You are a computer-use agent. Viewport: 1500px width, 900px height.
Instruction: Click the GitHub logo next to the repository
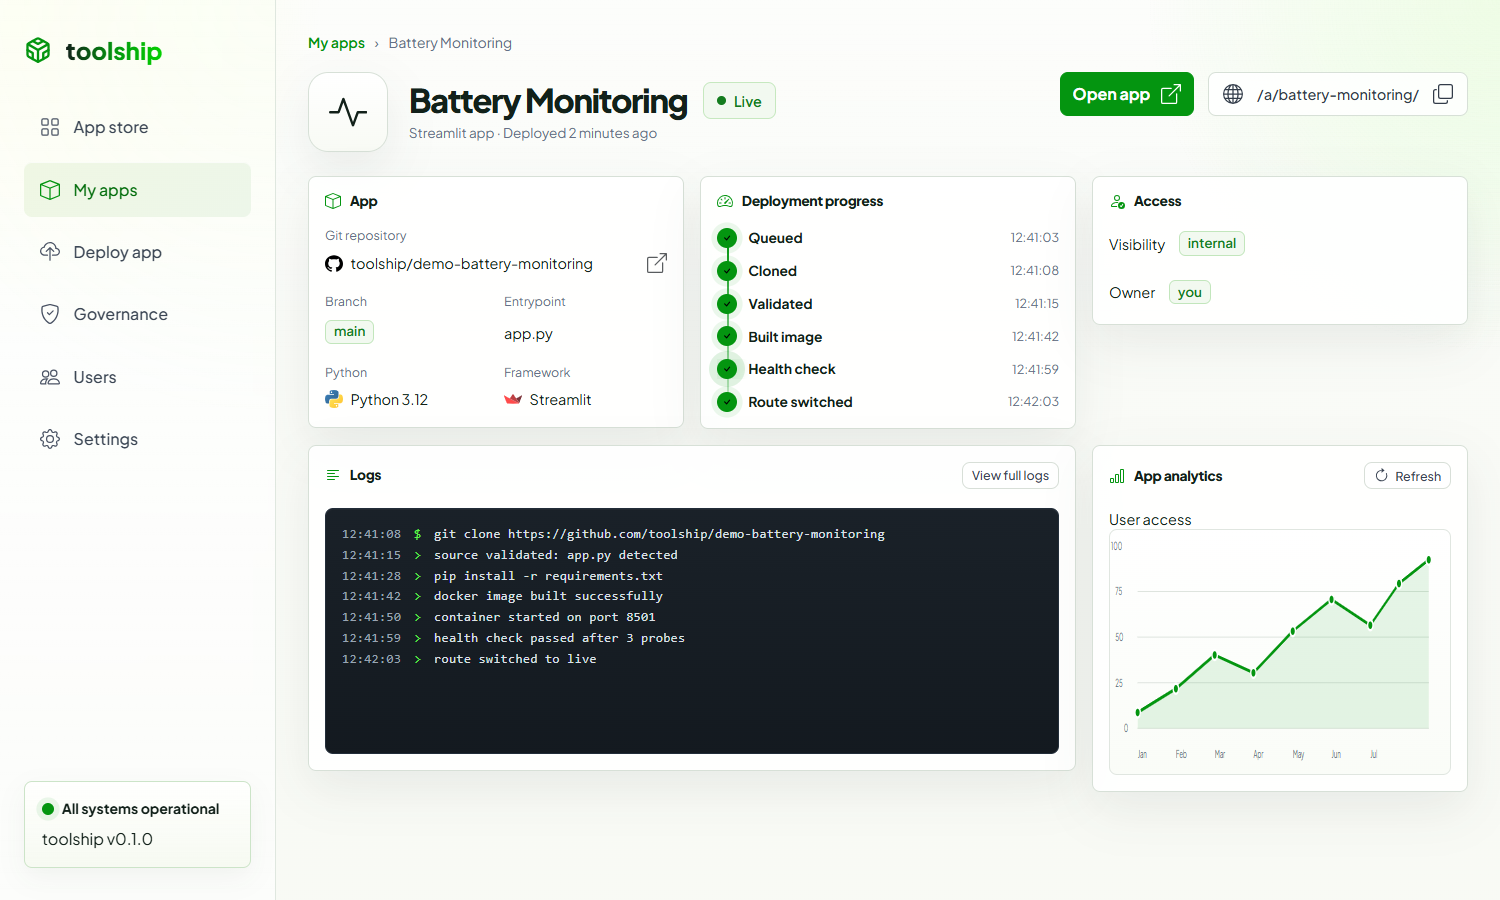tap(334, 264)
